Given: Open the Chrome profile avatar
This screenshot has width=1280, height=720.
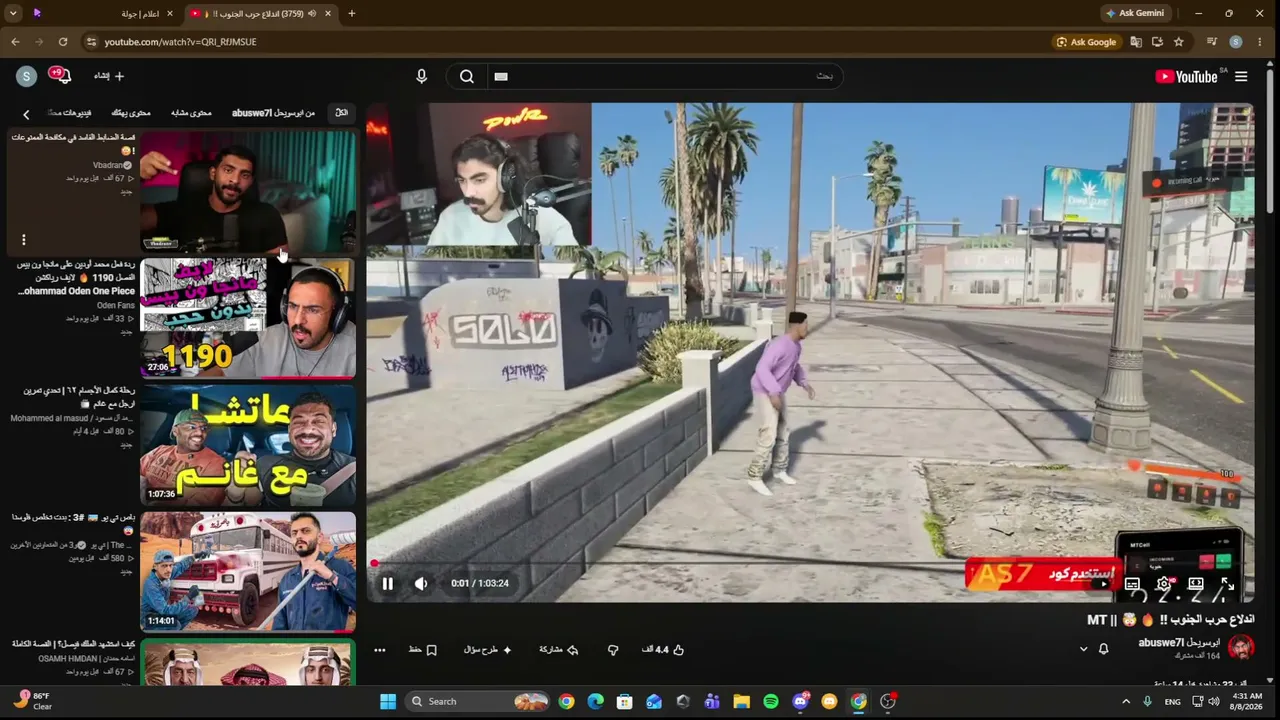Looking at the screenshot, I should pyautogui.click(x=1236, y=42).
